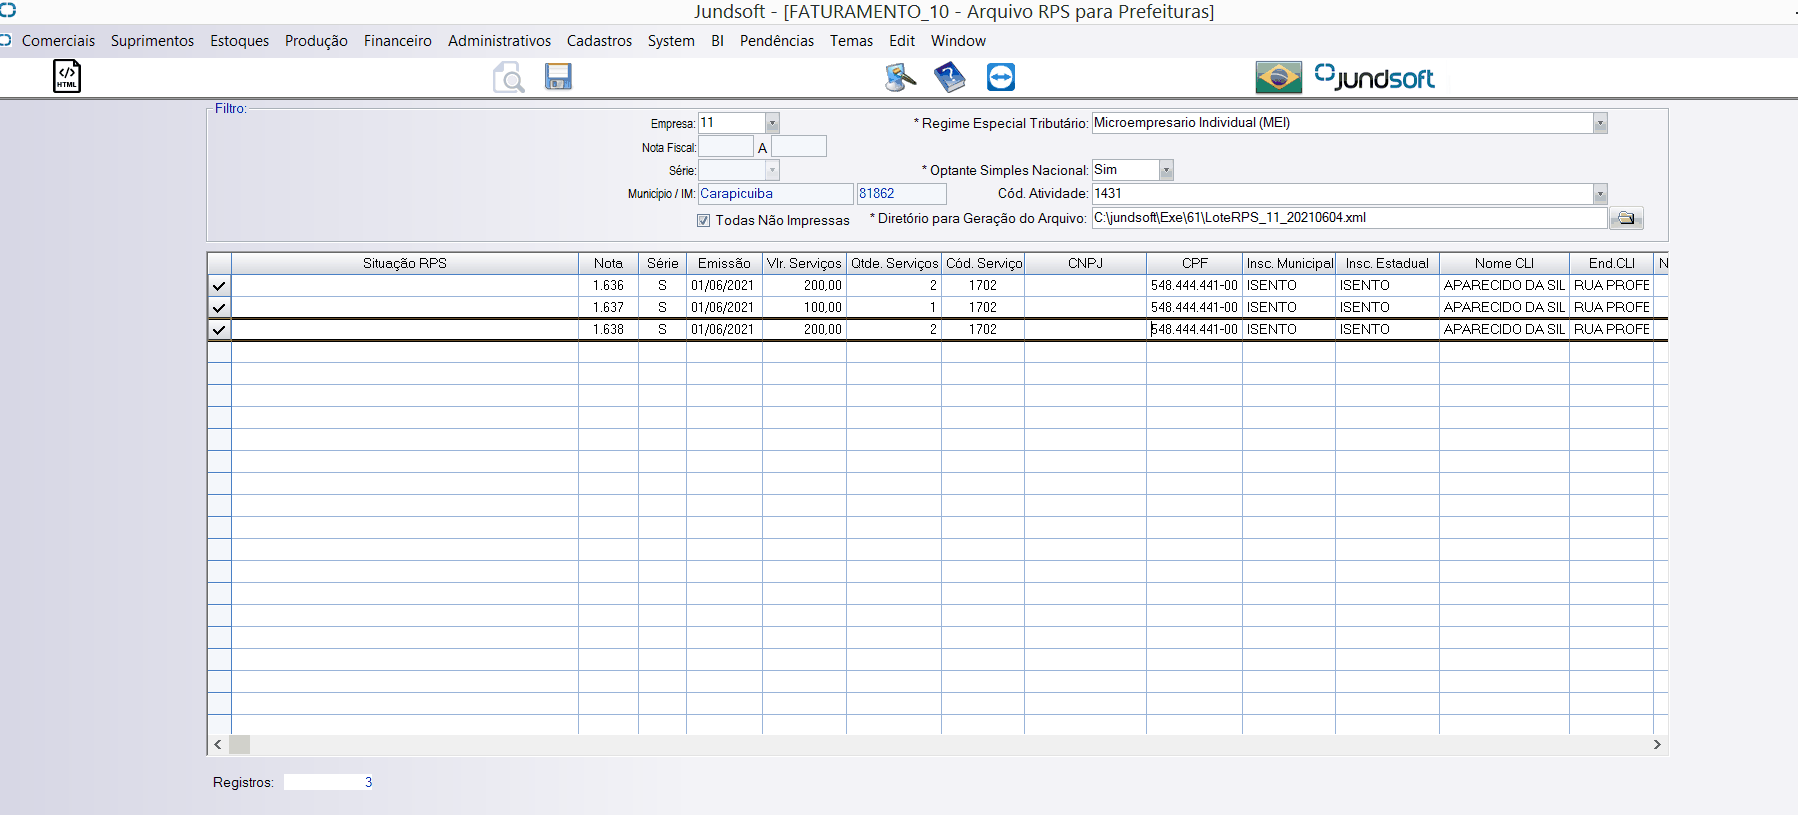The image size is (1798, 815).
Task: Click the Série column header
Action: pos(662,264)
